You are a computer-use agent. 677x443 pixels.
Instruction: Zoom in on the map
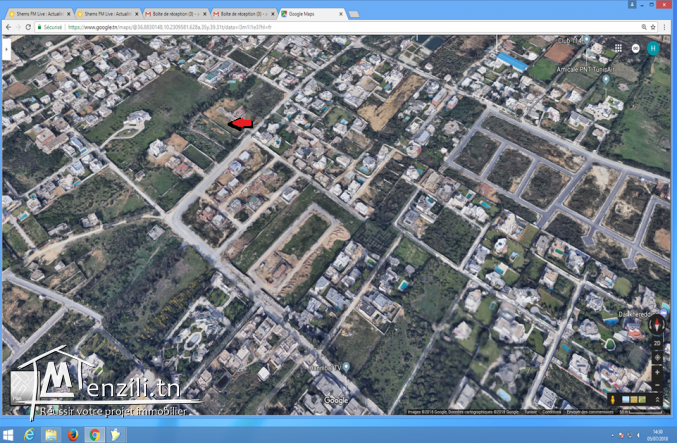pyautogui.click(x=657, y=371)
